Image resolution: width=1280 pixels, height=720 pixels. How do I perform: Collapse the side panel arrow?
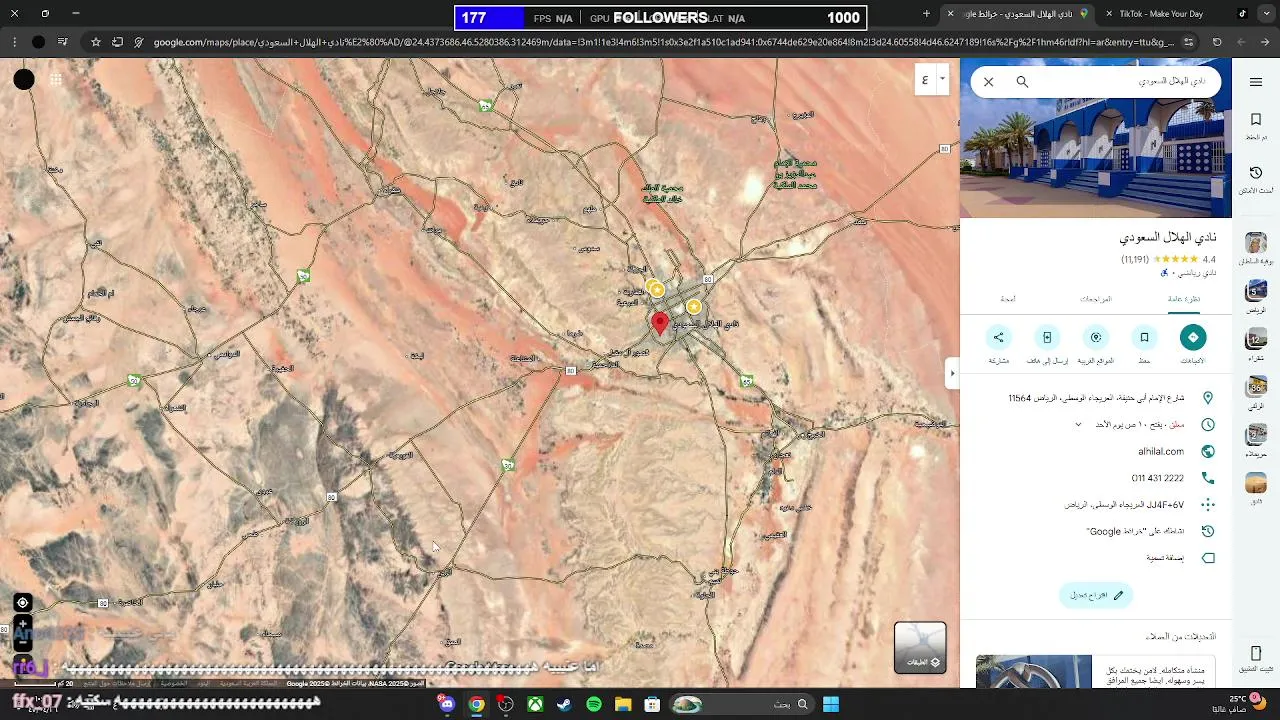point(952,373)
